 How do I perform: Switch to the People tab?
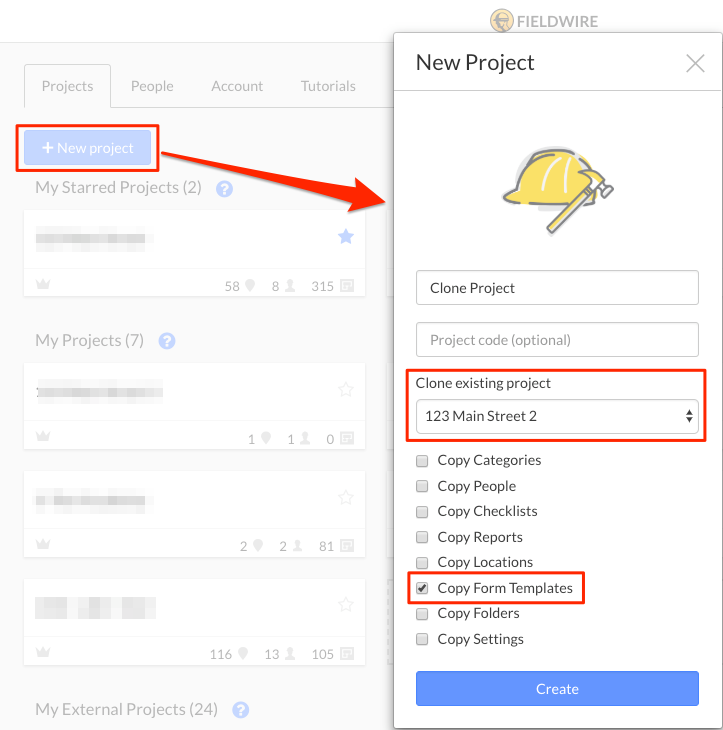(x=152, y=86)
